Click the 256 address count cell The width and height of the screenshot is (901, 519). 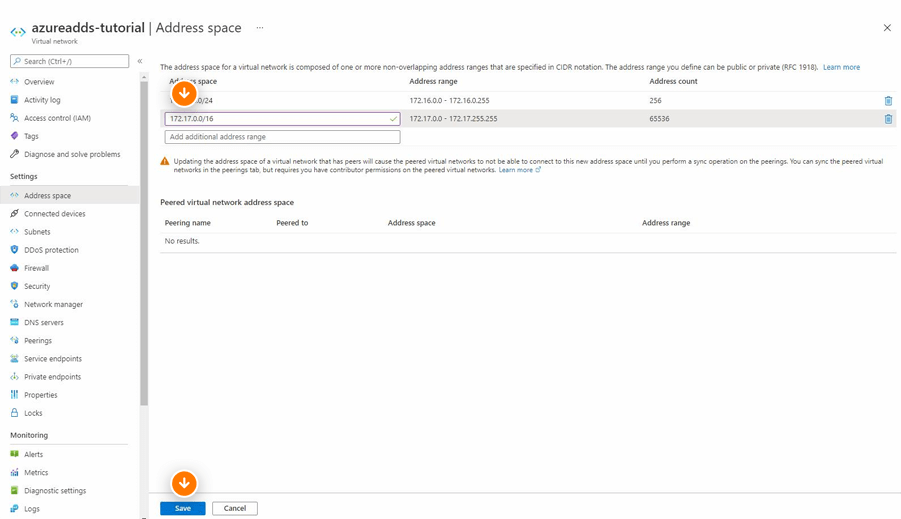(655, 100)
